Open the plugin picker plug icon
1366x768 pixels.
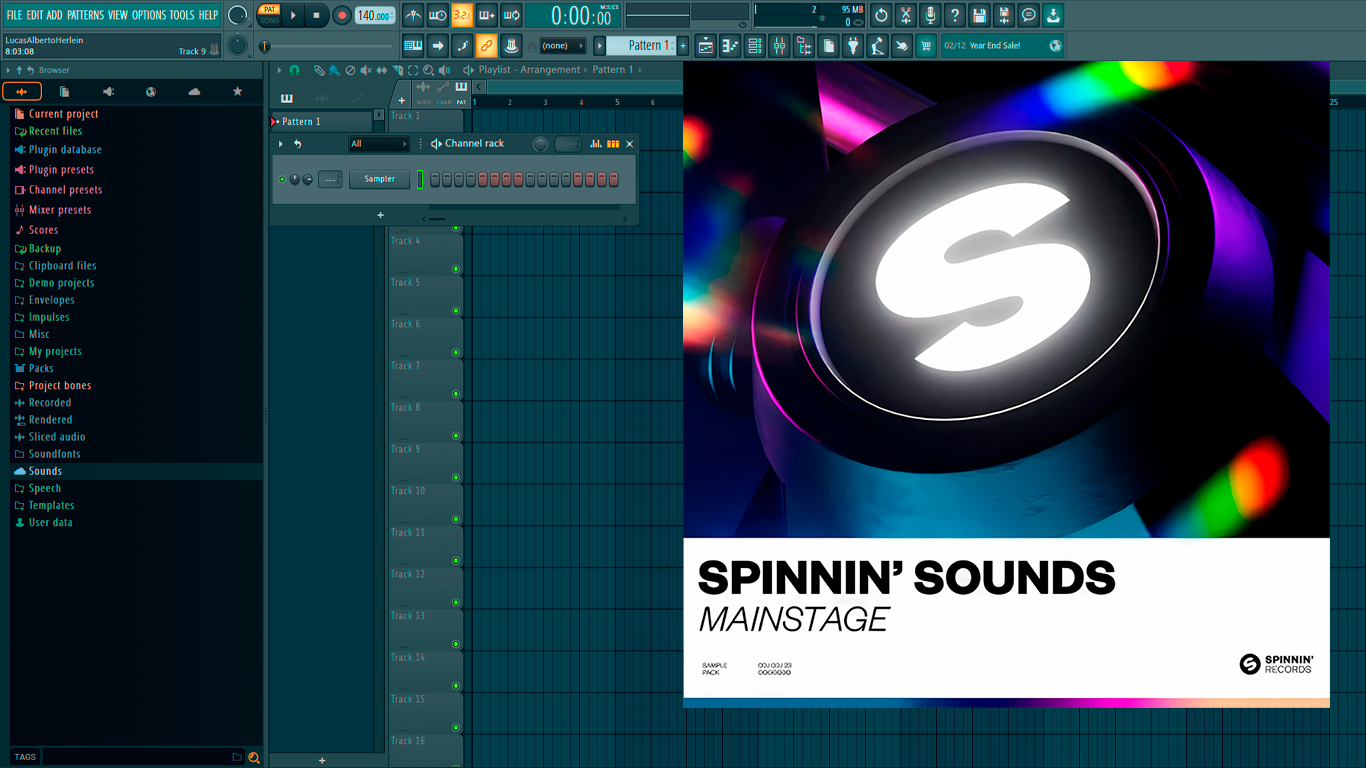(x=853, y=45)
